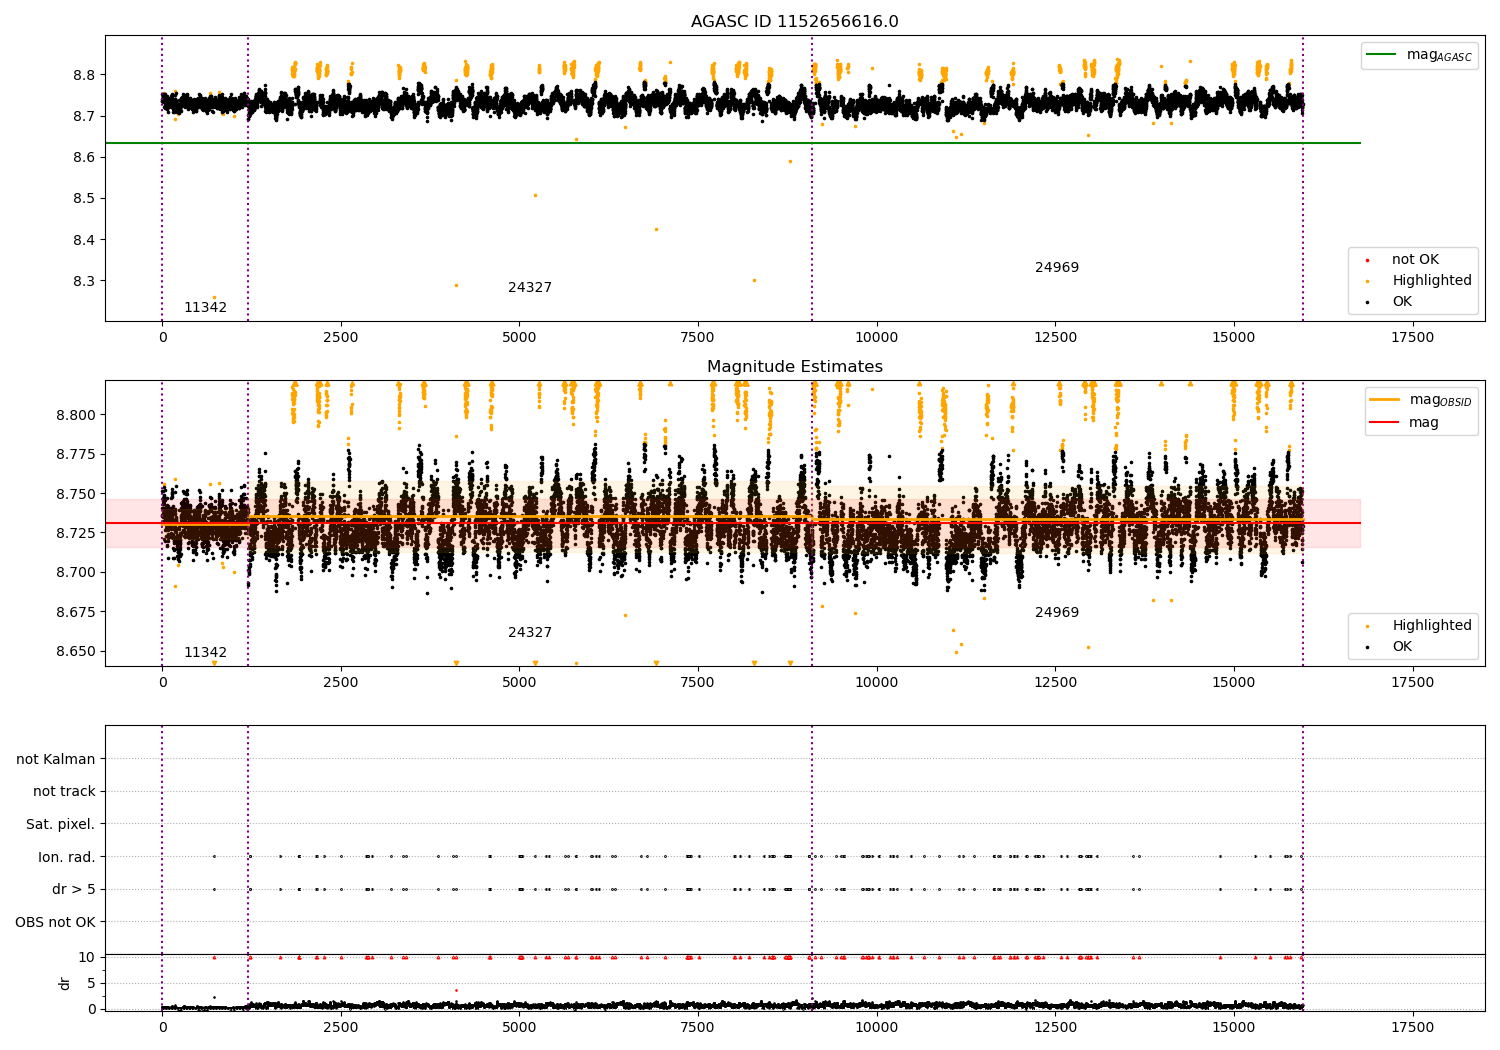1500x1050 pixels.
Task: Click the 7500 x-tick under the top plot
Action: [698, 337]
